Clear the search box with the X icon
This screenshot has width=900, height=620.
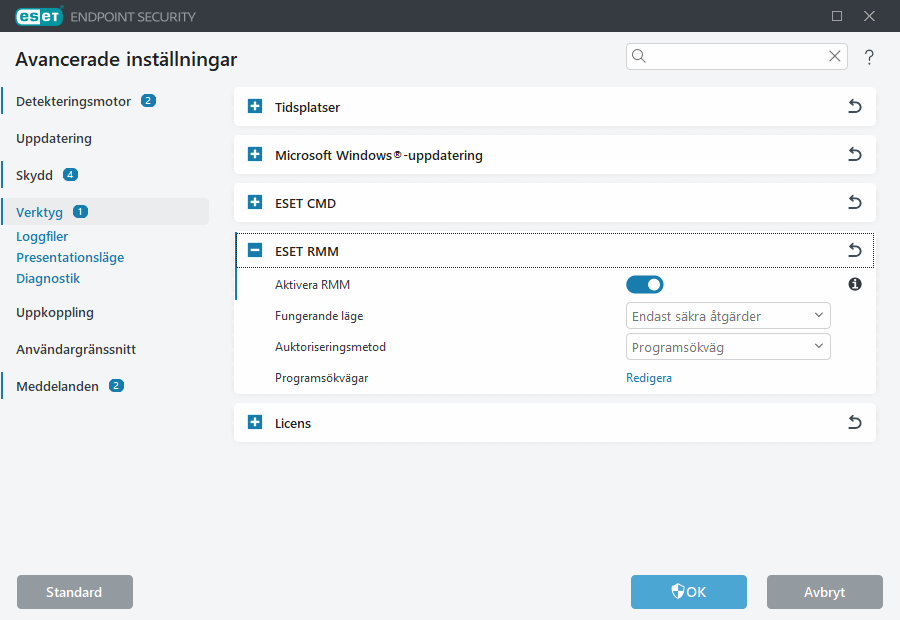coord(834,57)
